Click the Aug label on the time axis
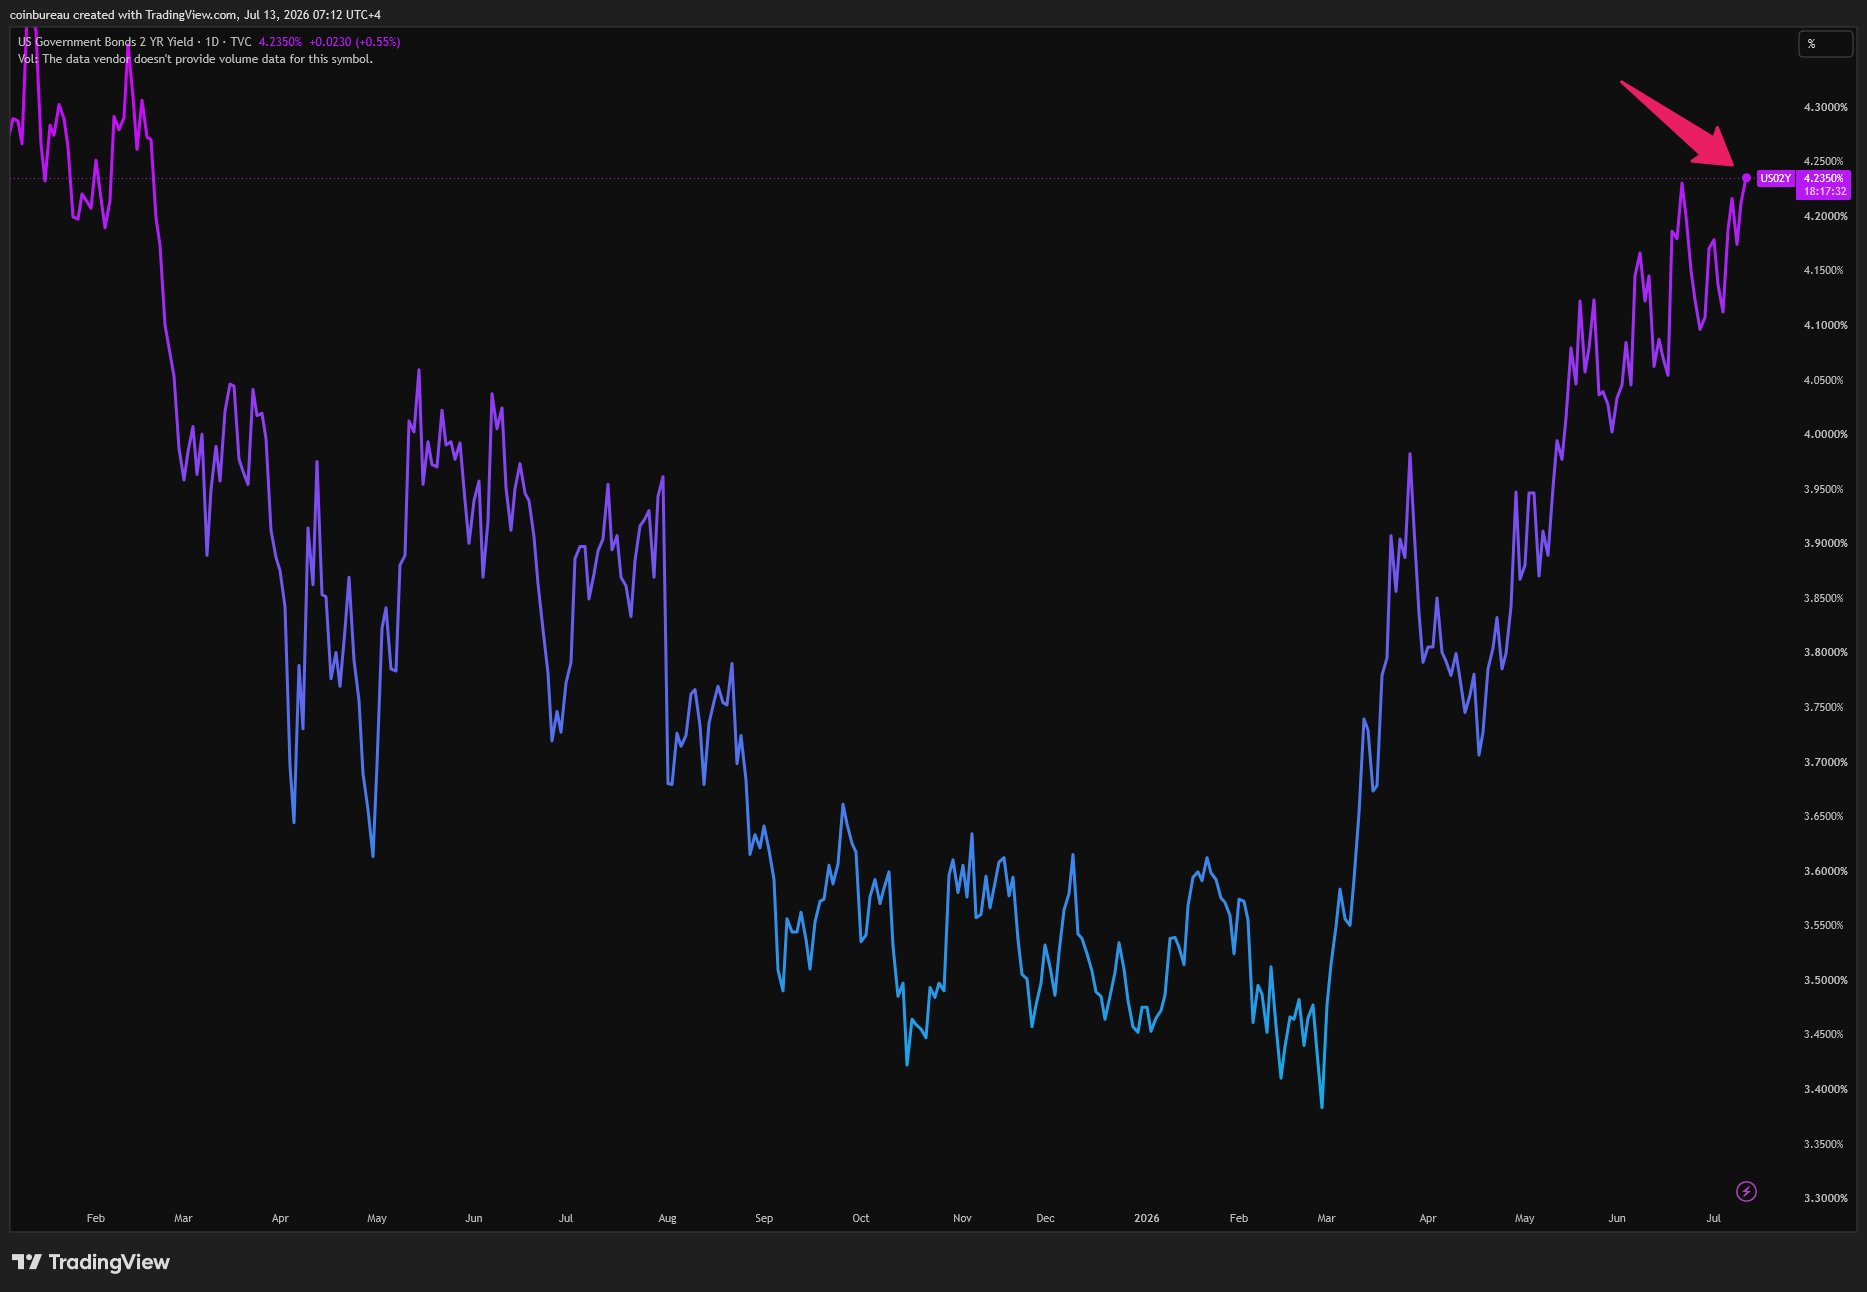This screenshot has height=1292, width=1867. click(667, 1218)
